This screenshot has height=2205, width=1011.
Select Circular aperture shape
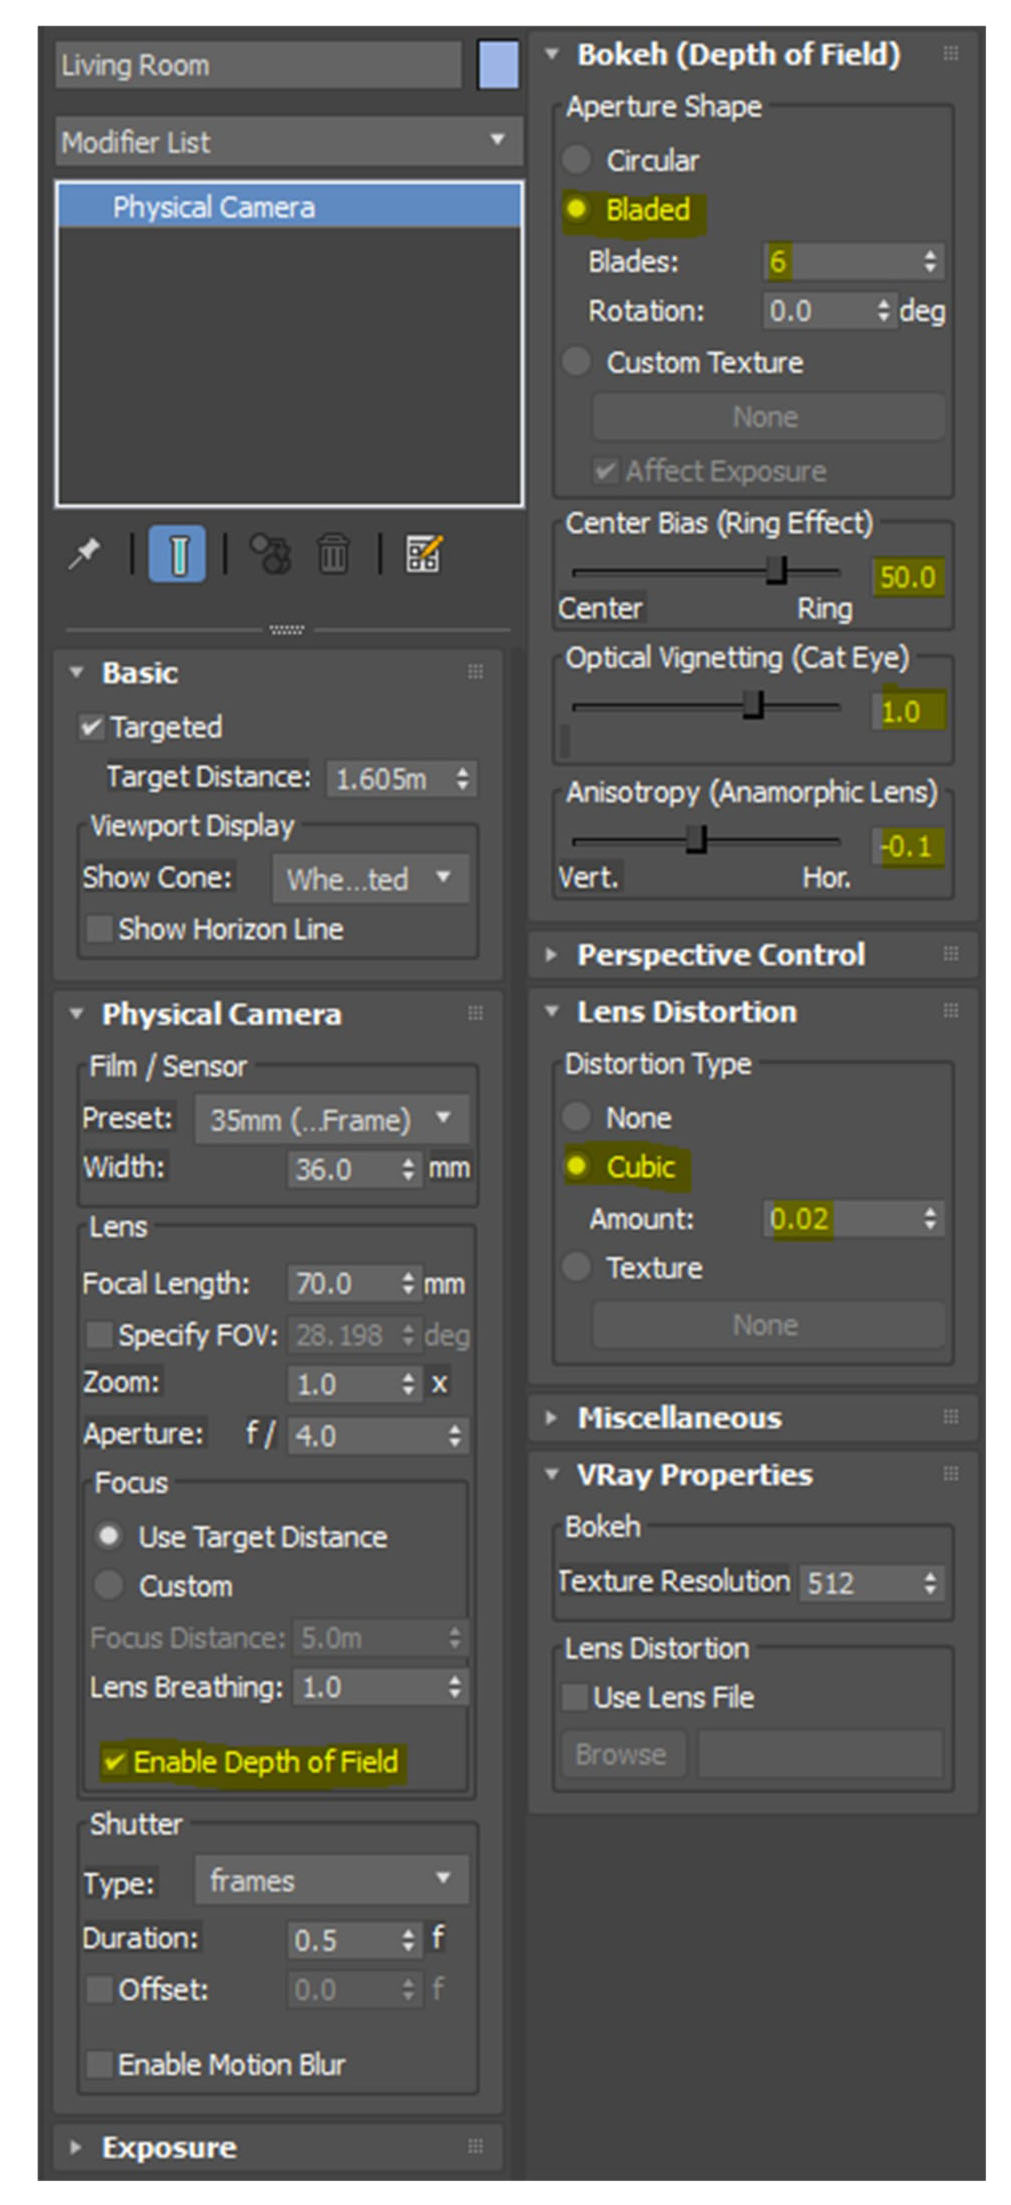(x=577, y=160)
